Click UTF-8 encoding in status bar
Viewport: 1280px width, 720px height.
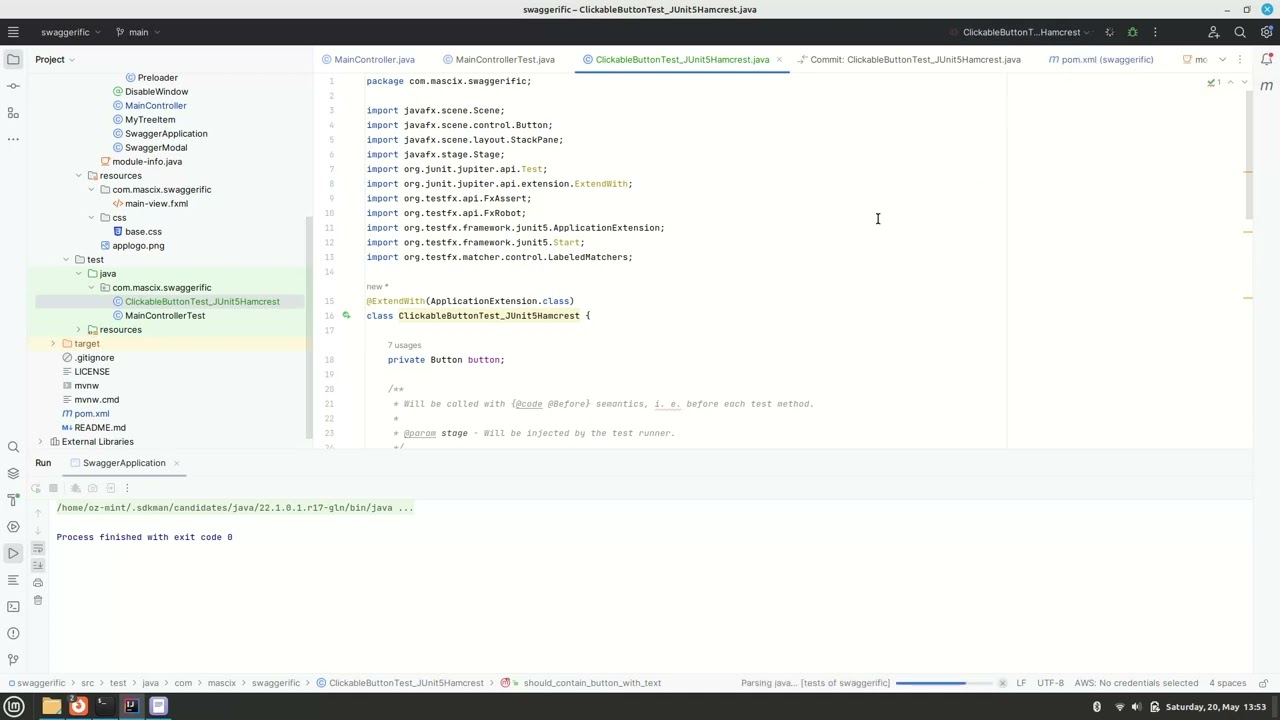[1050, 683]
